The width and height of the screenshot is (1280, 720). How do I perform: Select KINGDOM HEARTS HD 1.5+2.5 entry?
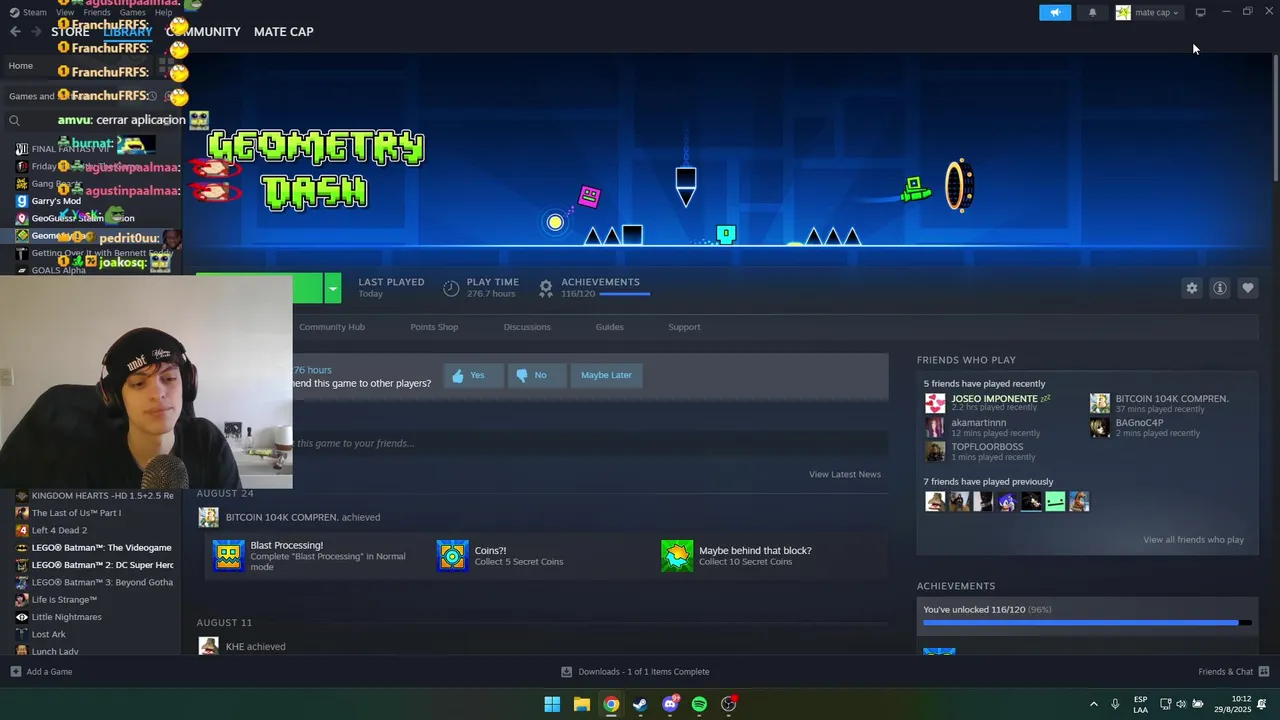pos(102,495)
